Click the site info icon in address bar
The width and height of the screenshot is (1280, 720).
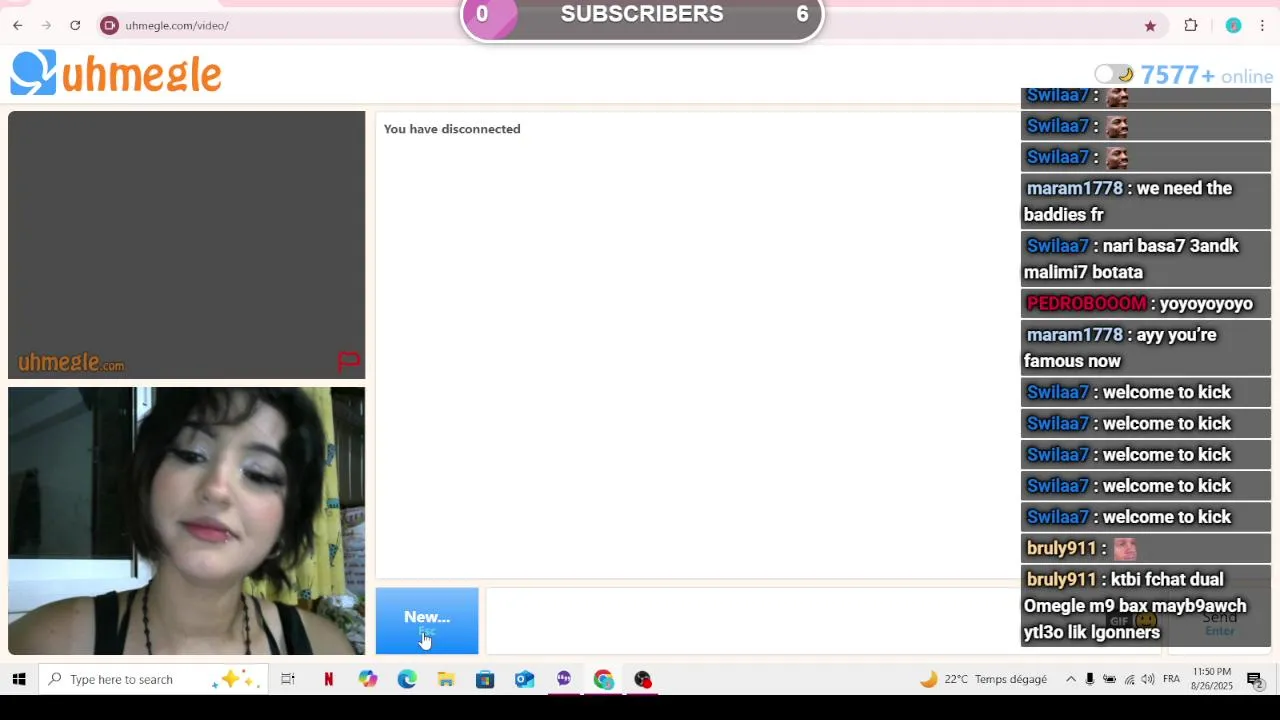(110, 25)
